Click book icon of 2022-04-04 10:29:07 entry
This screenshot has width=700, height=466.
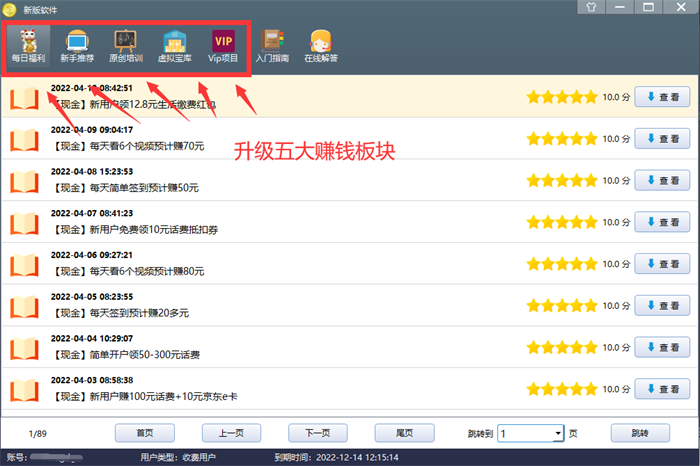point(24,348)
